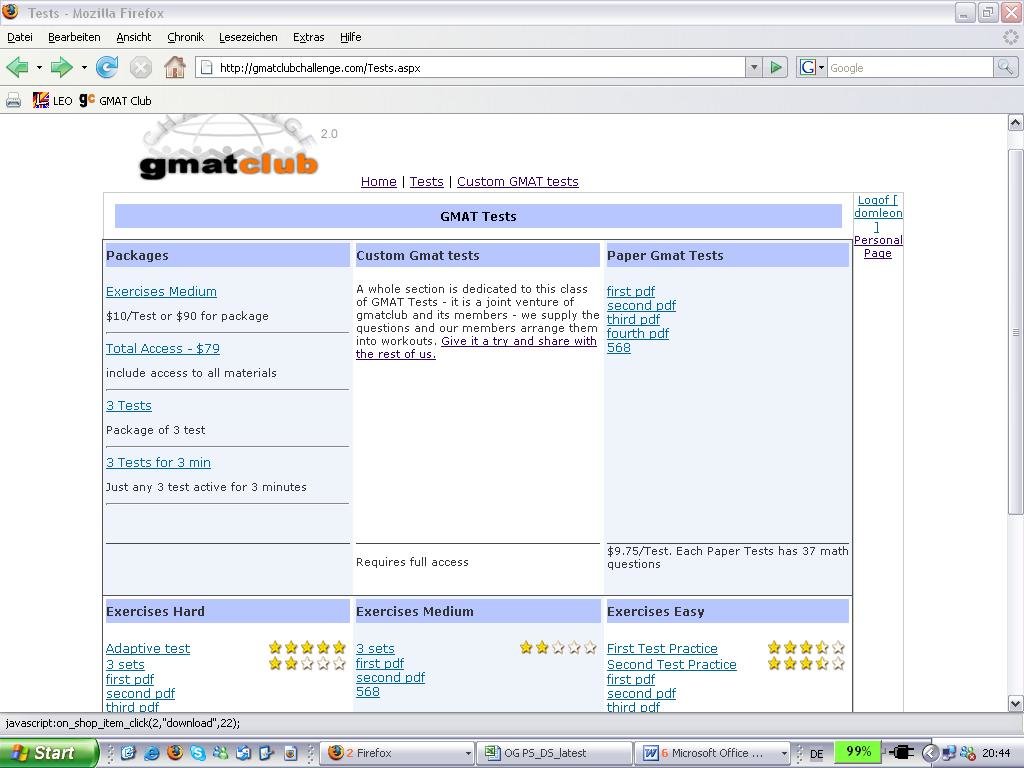This screenshot has width=1024, height=768.
Task: Open 3 sets under Exercises Hard
Action: click(x=125, y=665)
